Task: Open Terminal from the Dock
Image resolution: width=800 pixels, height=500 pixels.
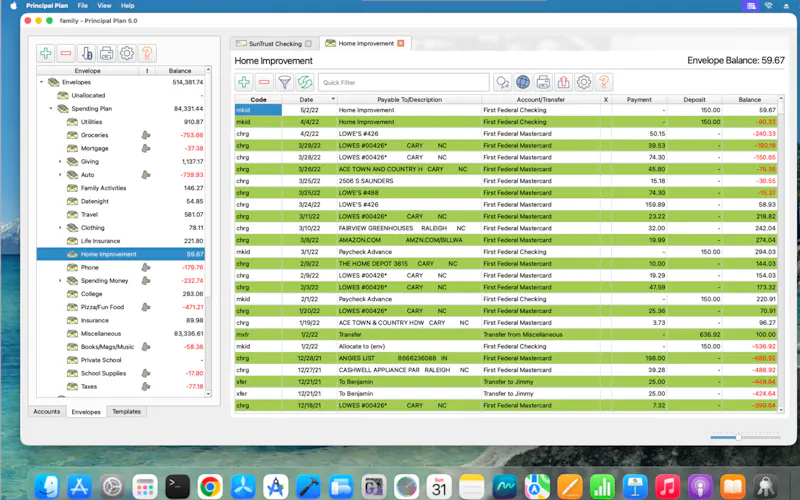Action: click(178, 487)
